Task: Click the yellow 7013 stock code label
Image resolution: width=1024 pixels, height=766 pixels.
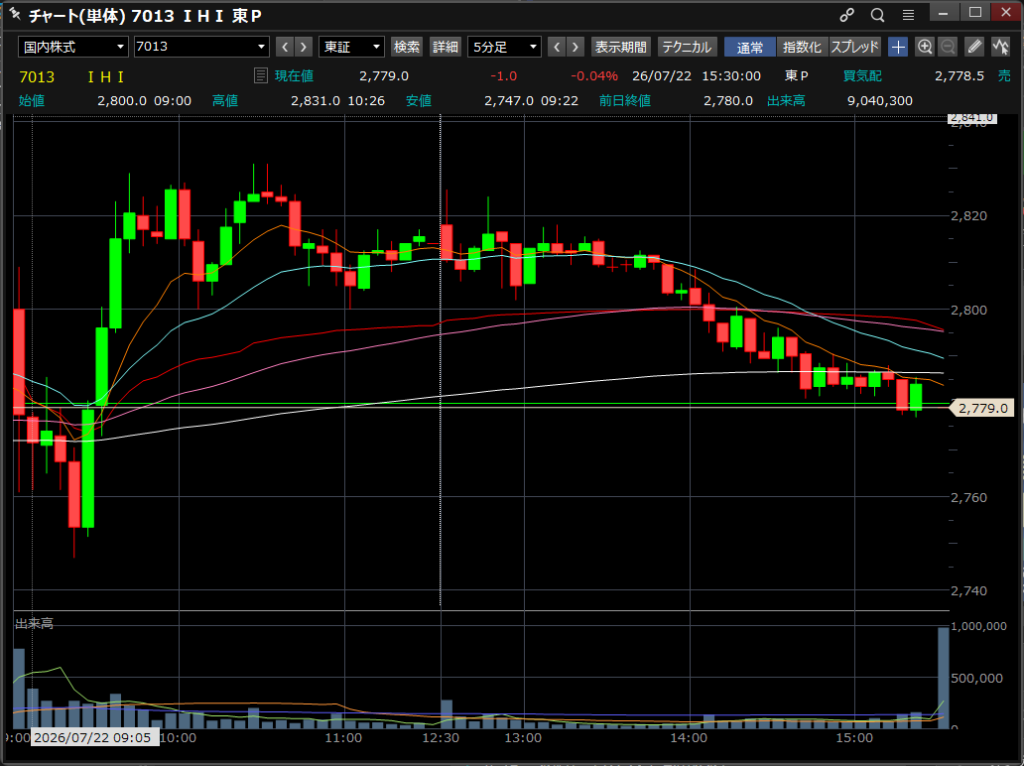Action: point(37,76)
